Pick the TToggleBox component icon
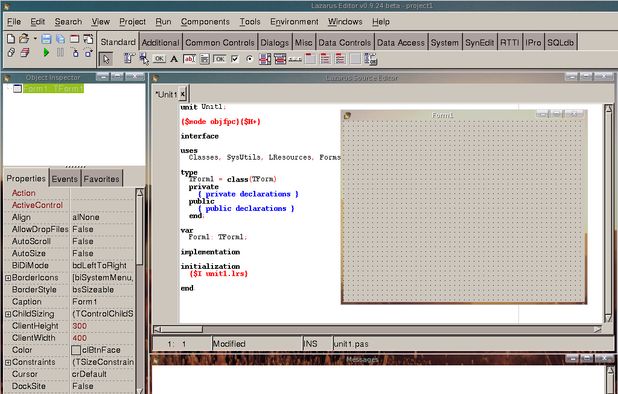The image size is (618, 394). (x=220, y=59)
